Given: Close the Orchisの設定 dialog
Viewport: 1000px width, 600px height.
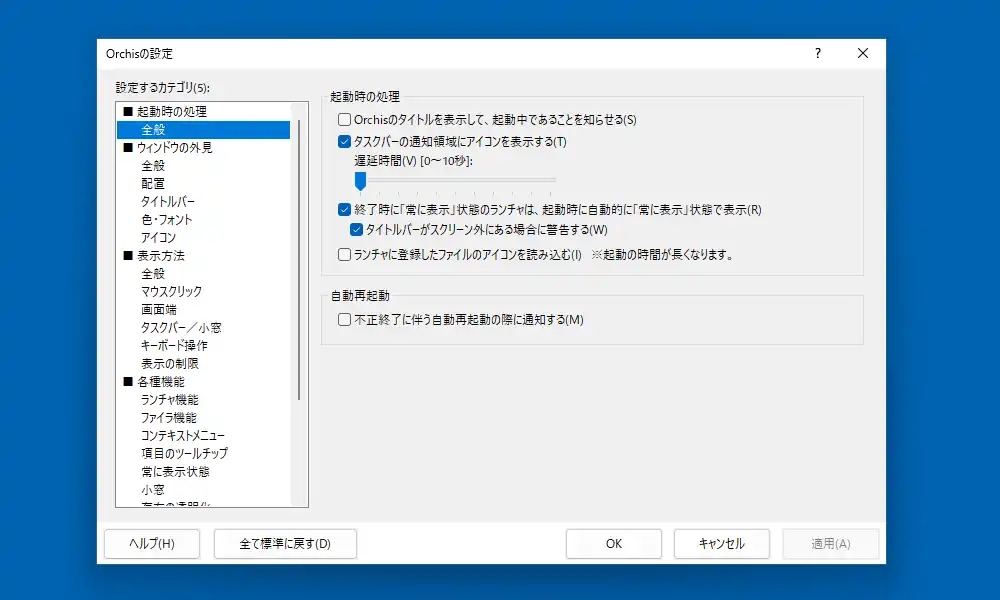Looking at the screenshot, I should tap(863, 54).
